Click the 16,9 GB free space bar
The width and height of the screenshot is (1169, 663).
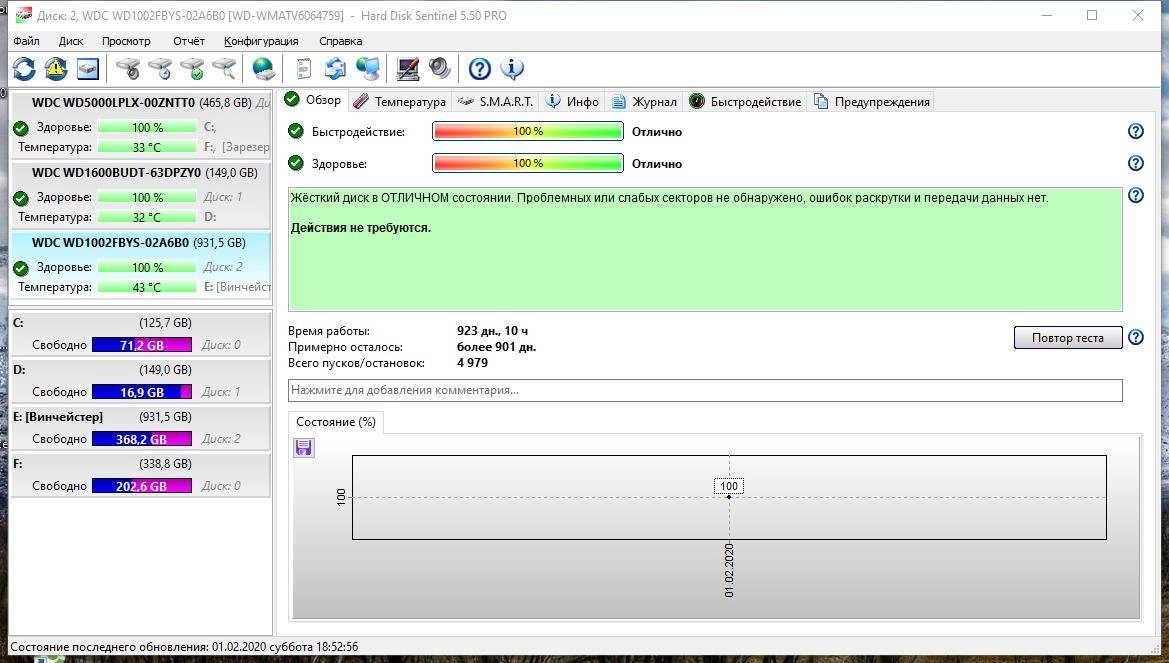tap(142, 392)
